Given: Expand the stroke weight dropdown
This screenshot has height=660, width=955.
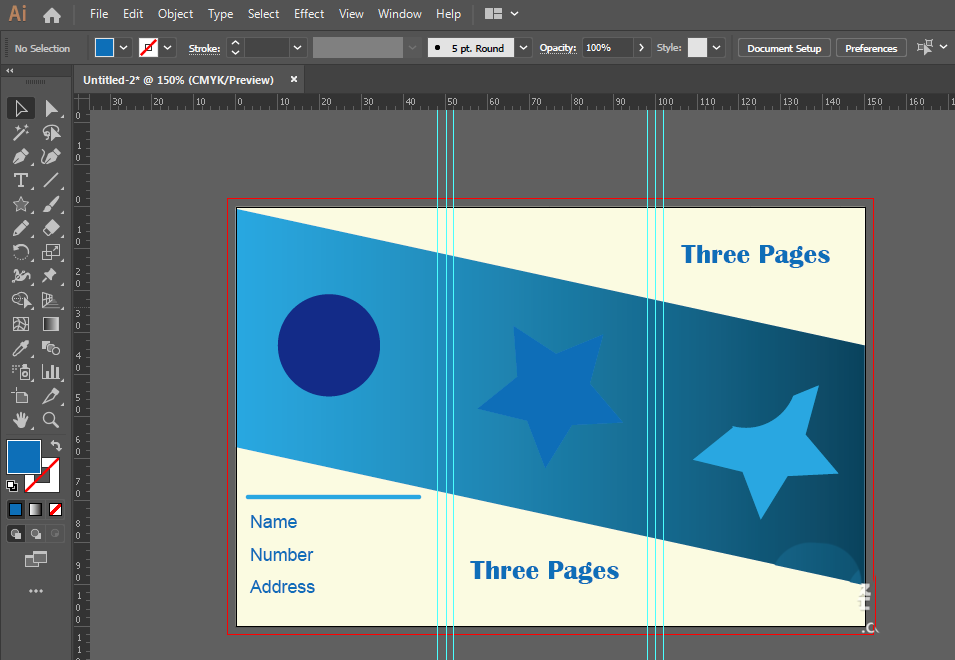Looking at the screenshot, I should click(297, 48).
